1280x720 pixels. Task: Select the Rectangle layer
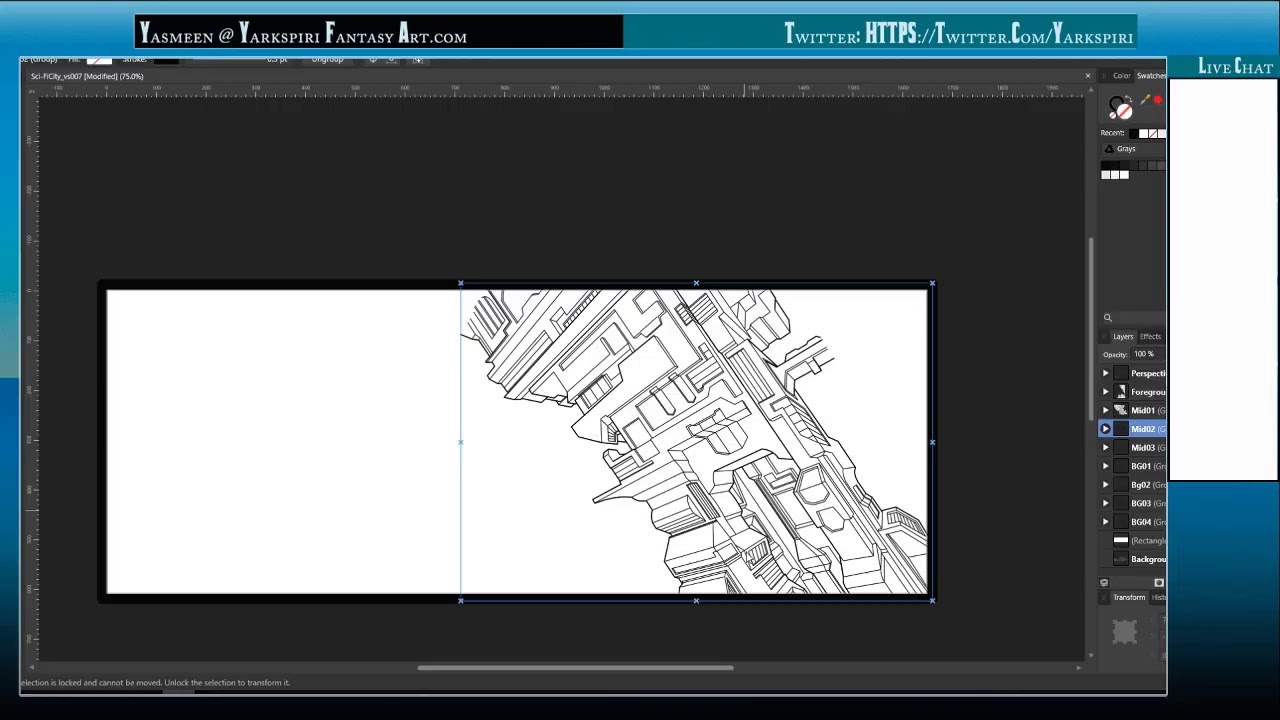pos(1133,540)
